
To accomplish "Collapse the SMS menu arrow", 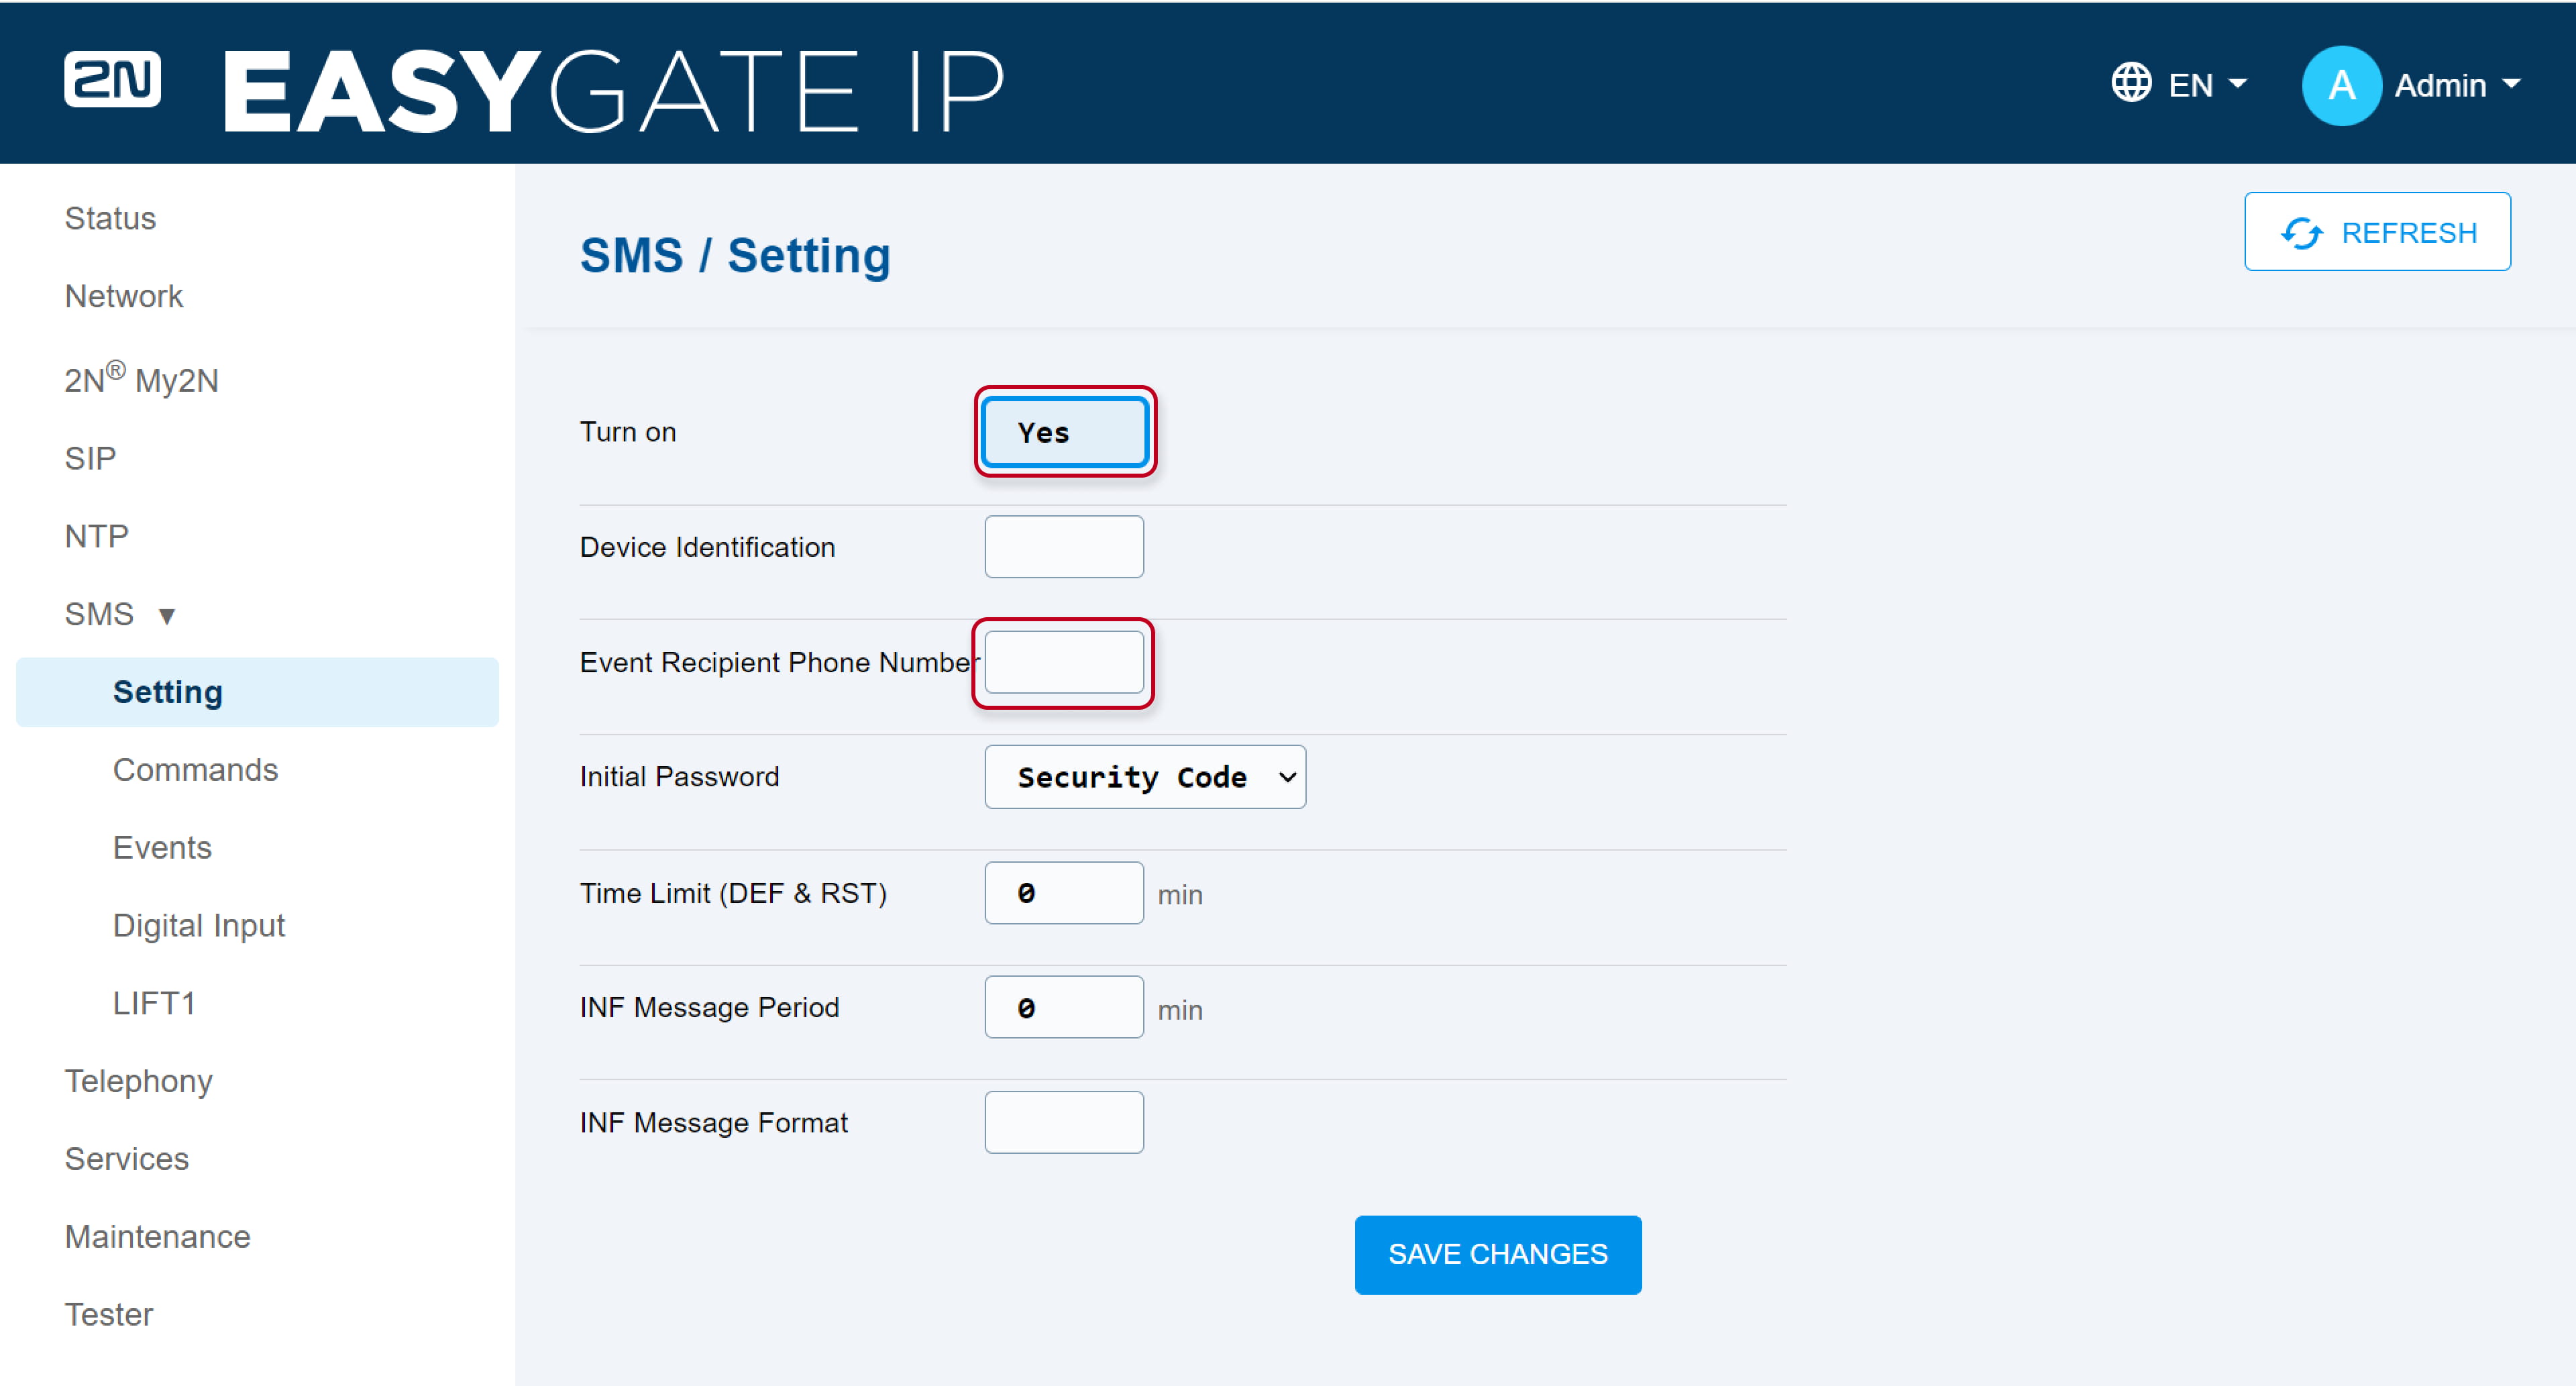I will coord(167,616).
